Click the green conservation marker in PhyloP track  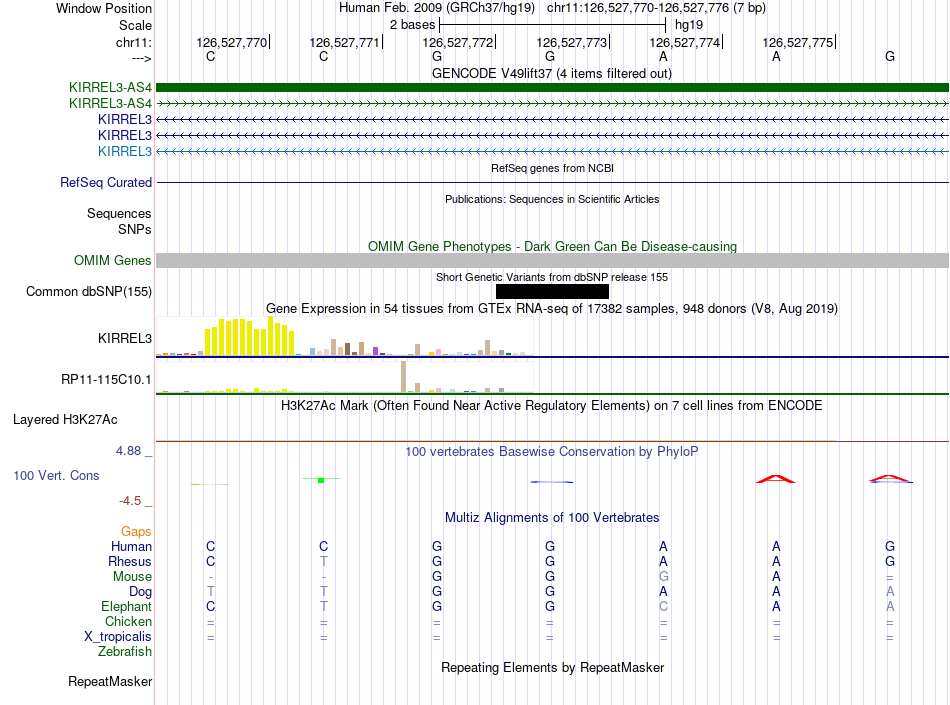pyautogui.click(x=321, y=480)
